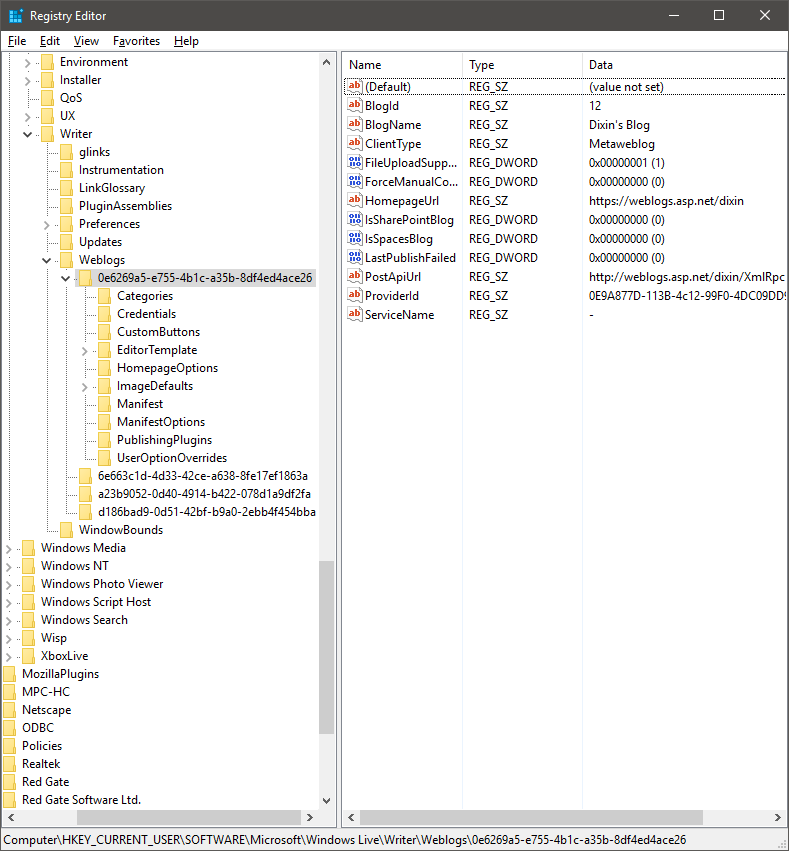Collapse the Weblogs key
The width and height of the screenshot is (789, 851).
click(47, 261)
